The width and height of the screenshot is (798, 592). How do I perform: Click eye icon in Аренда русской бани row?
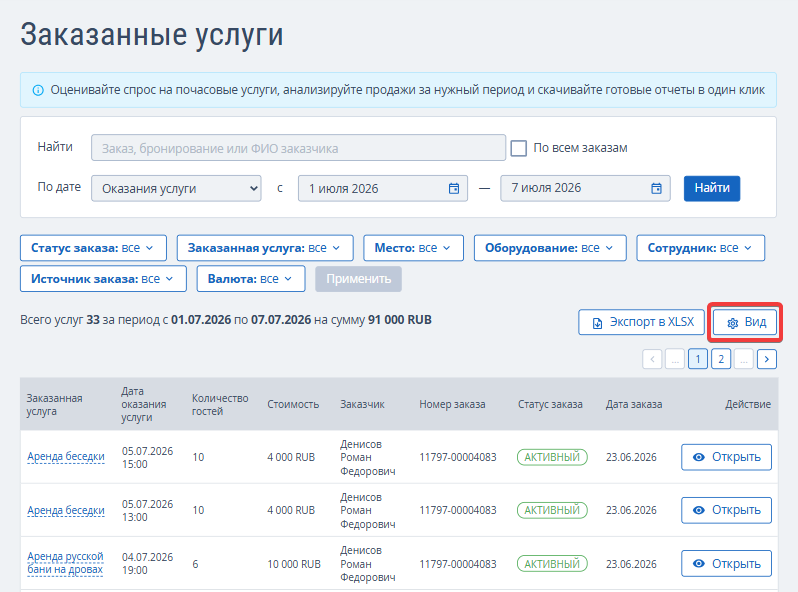pos(699,563)
